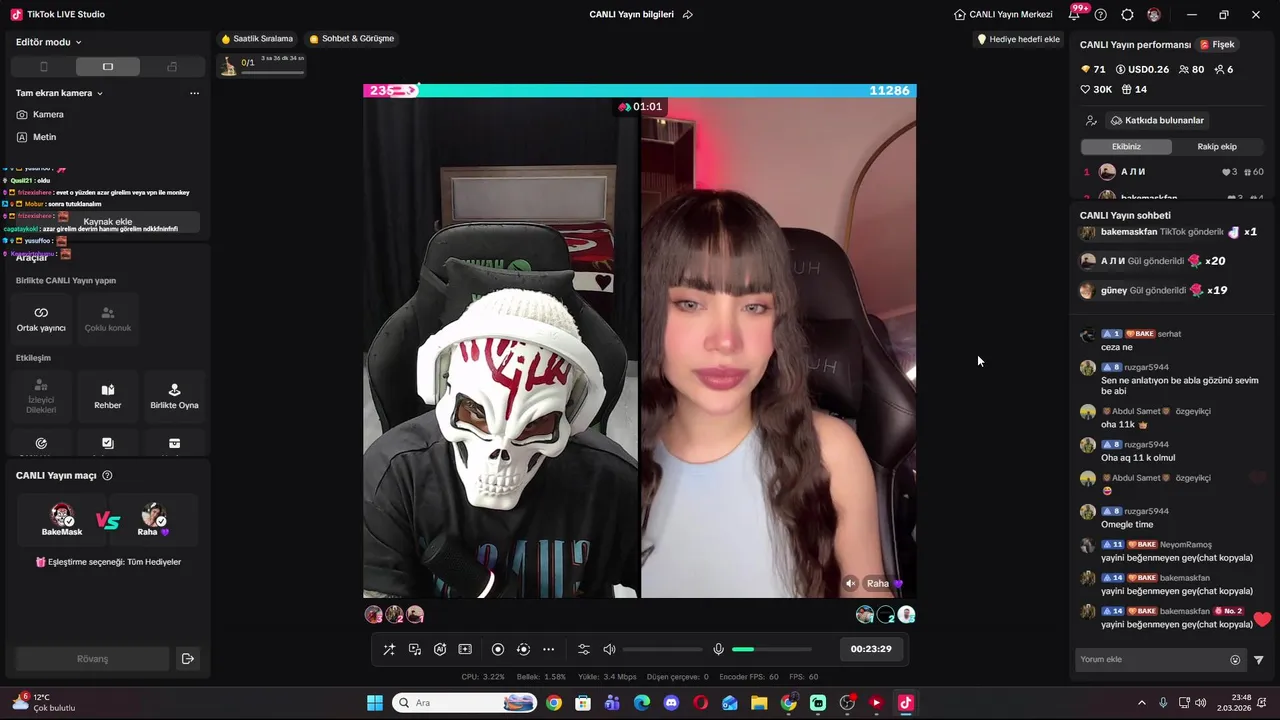The height and width of the screenshot is (720, 1280).
Task: Select the dual-screen layout mode
Action: (x=172, y=67)
